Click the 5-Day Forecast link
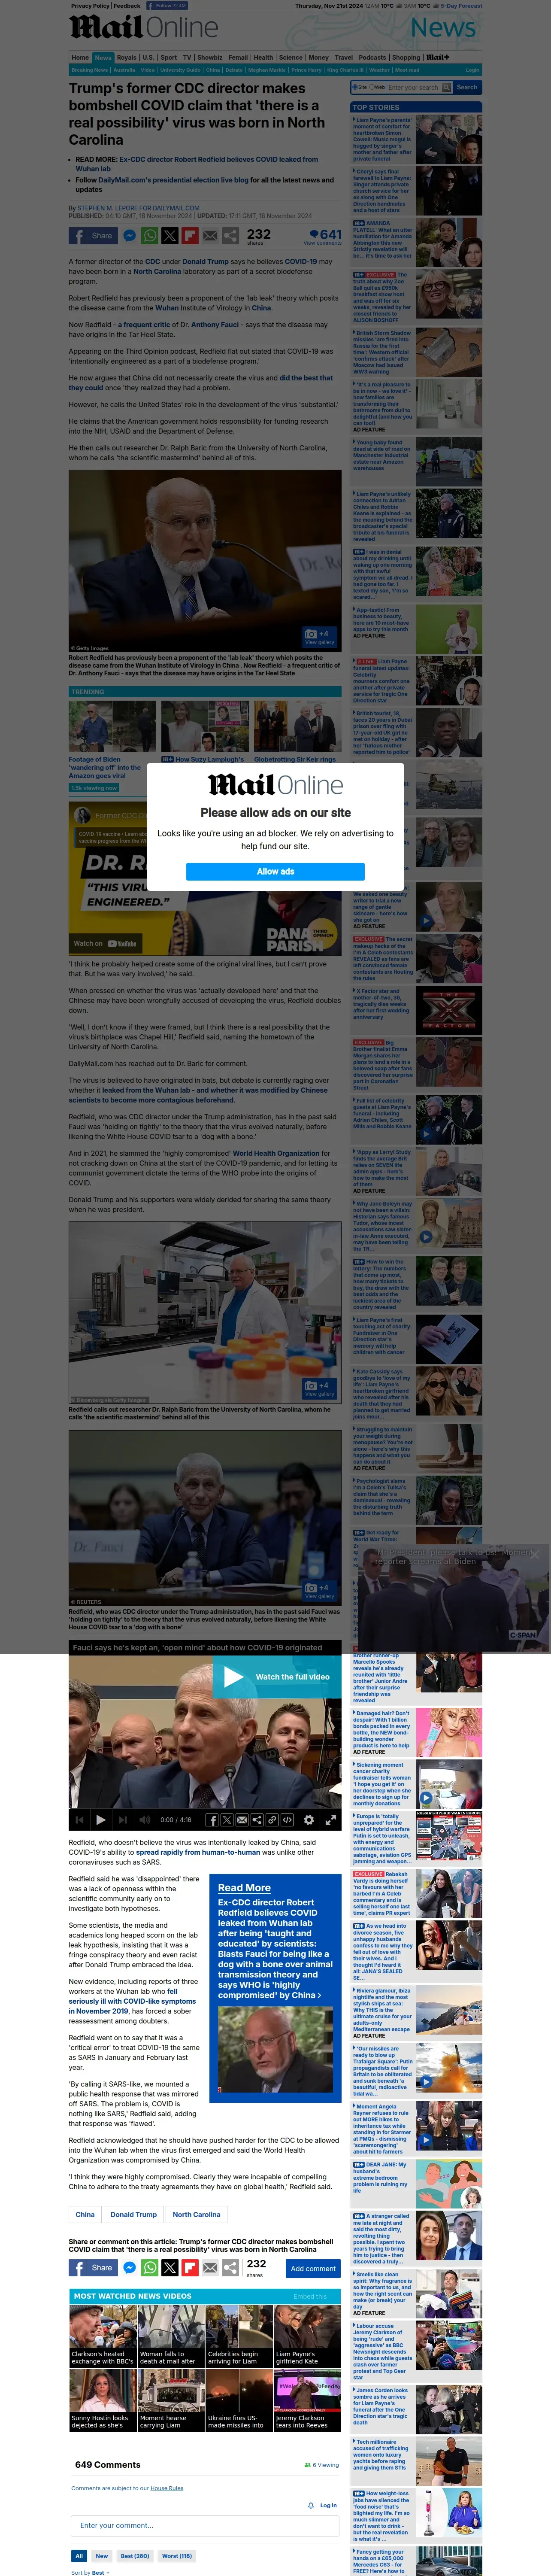The height and width of the screenshot is (2576, 551). point(462,6)
